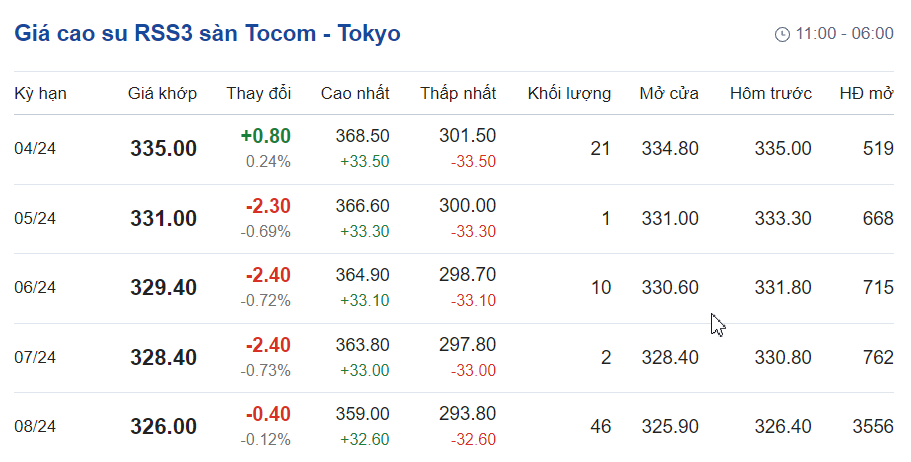Click the 3556 open interest value
The height and width of the screenshot is (462, 911).
[x=872, y=427]
